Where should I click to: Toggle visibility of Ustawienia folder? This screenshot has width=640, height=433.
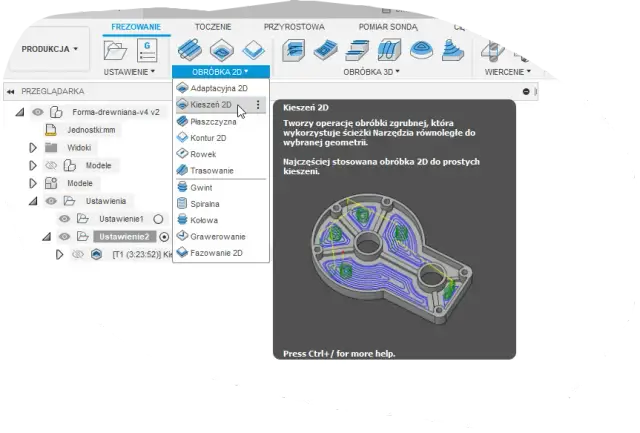point(51,201)
